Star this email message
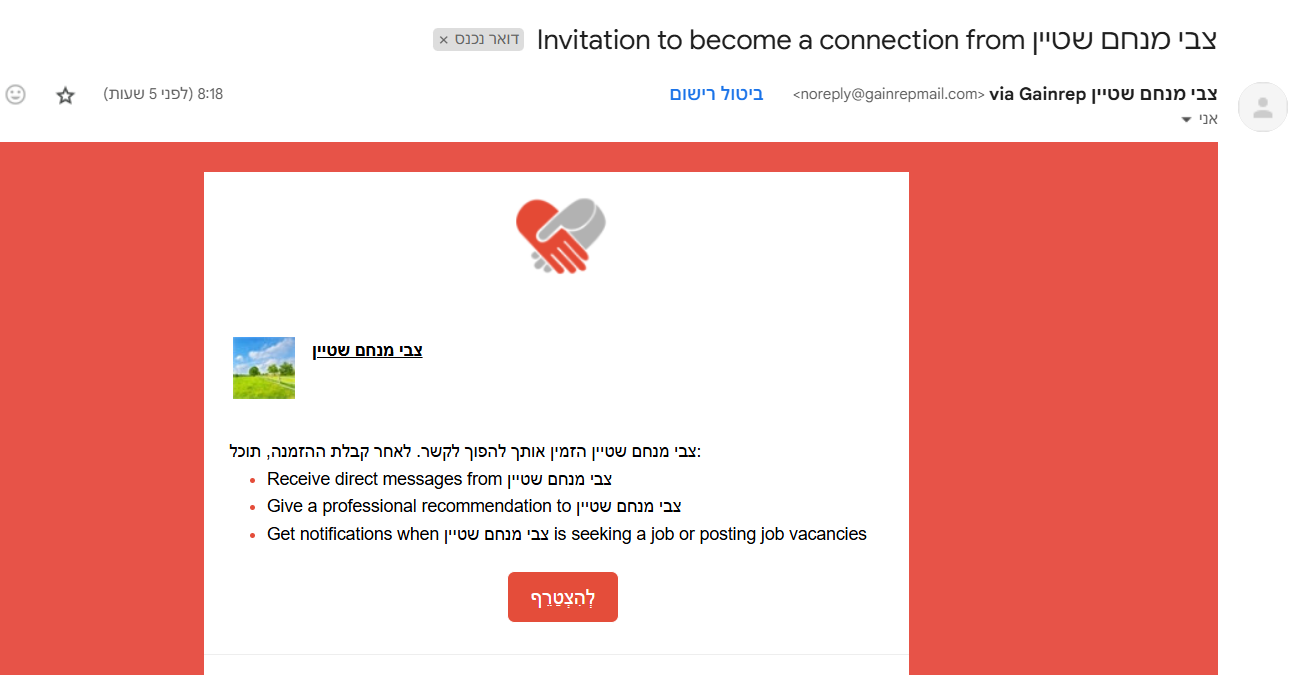This screenshot has height=675, width=1298. coord(66,95)
